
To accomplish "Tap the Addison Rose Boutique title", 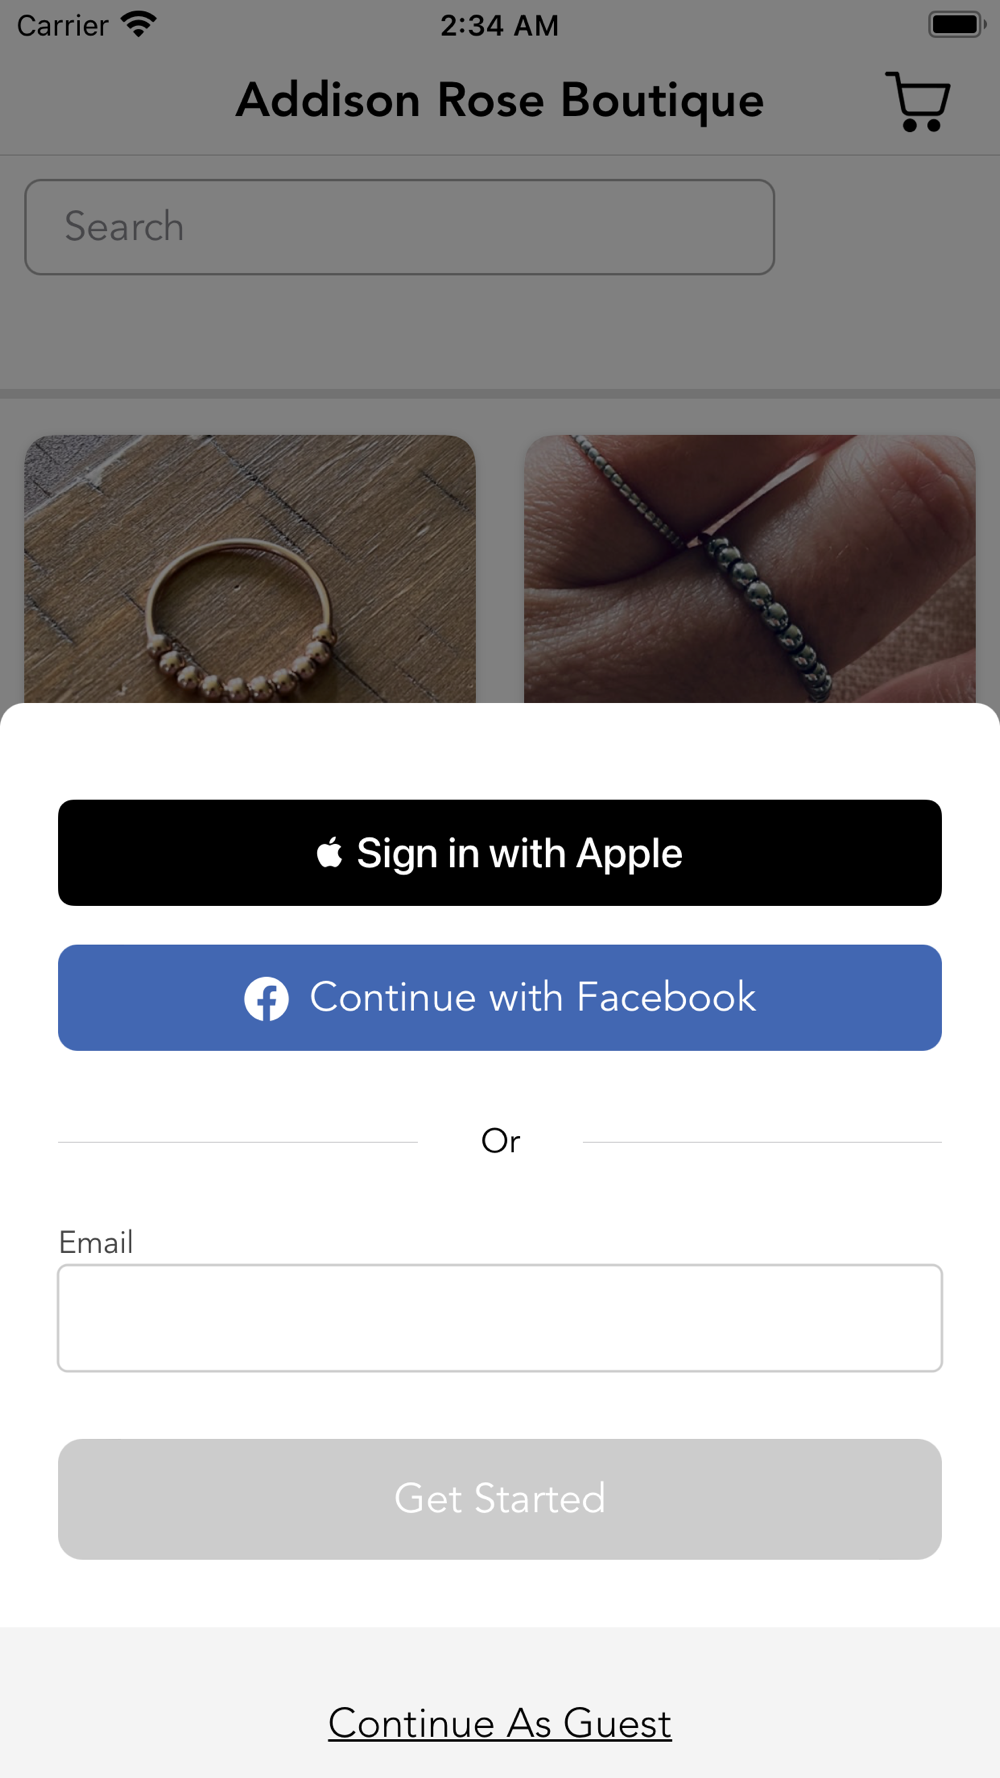I will point(500,100).
